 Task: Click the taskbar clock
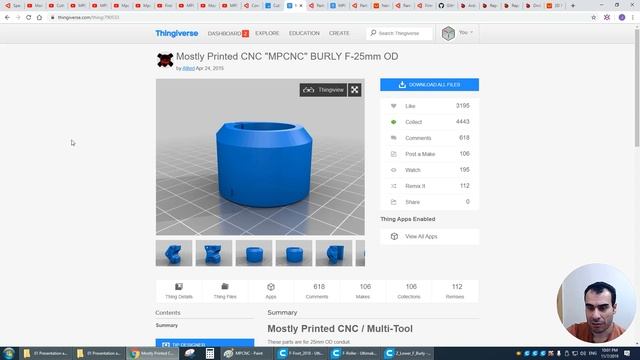(609, 353)
